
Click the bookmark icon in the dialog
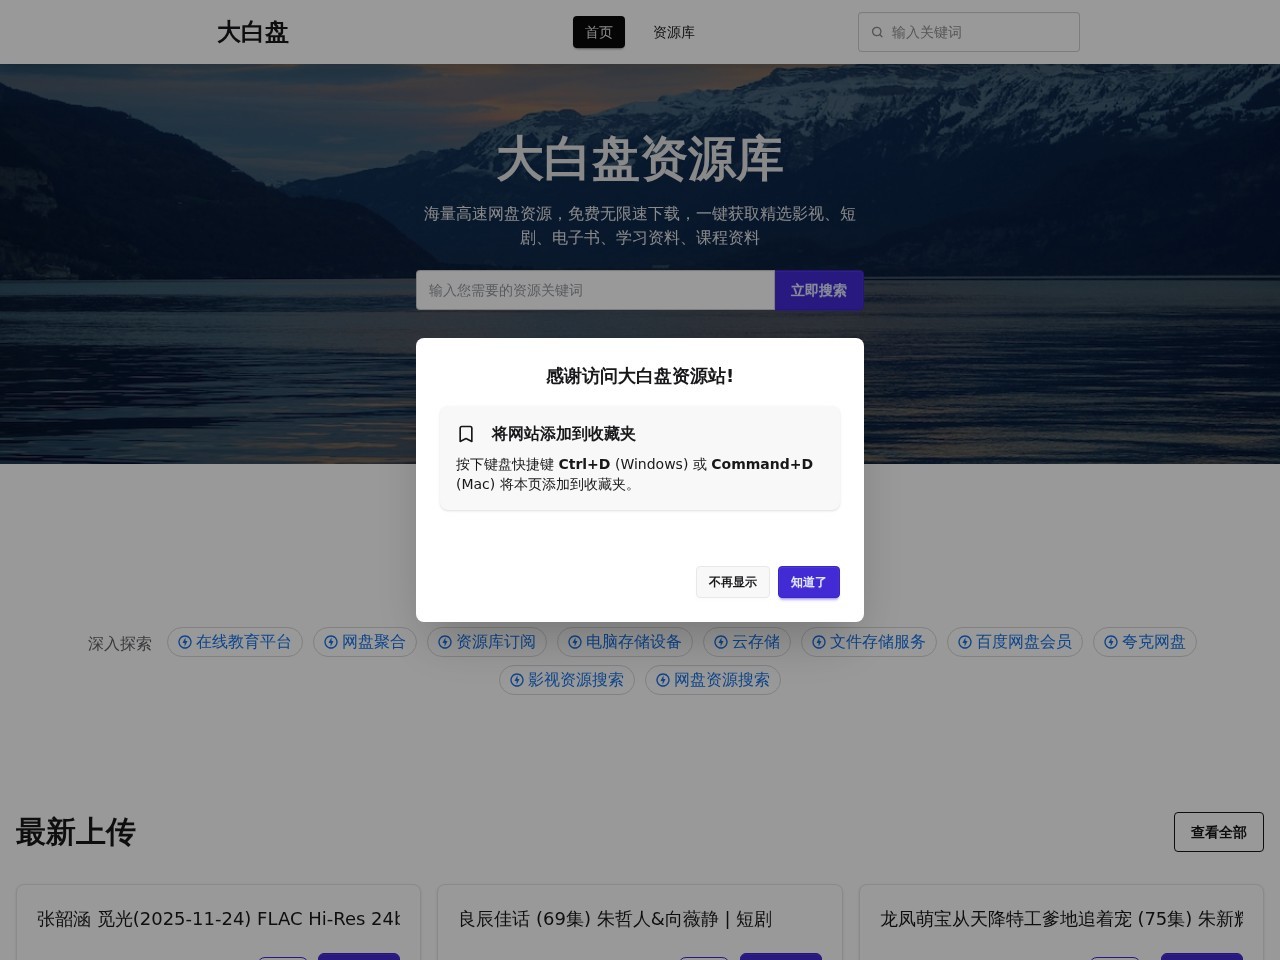(466, 433)
